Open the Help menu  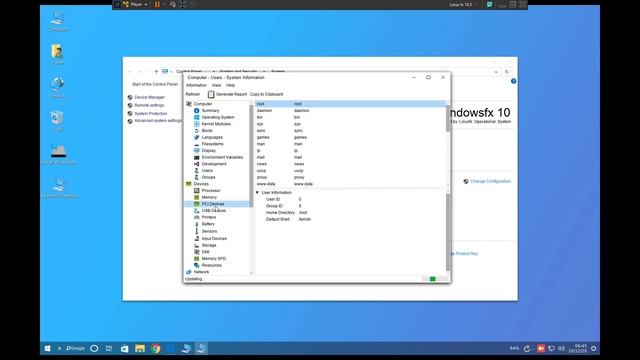point(230,85)
